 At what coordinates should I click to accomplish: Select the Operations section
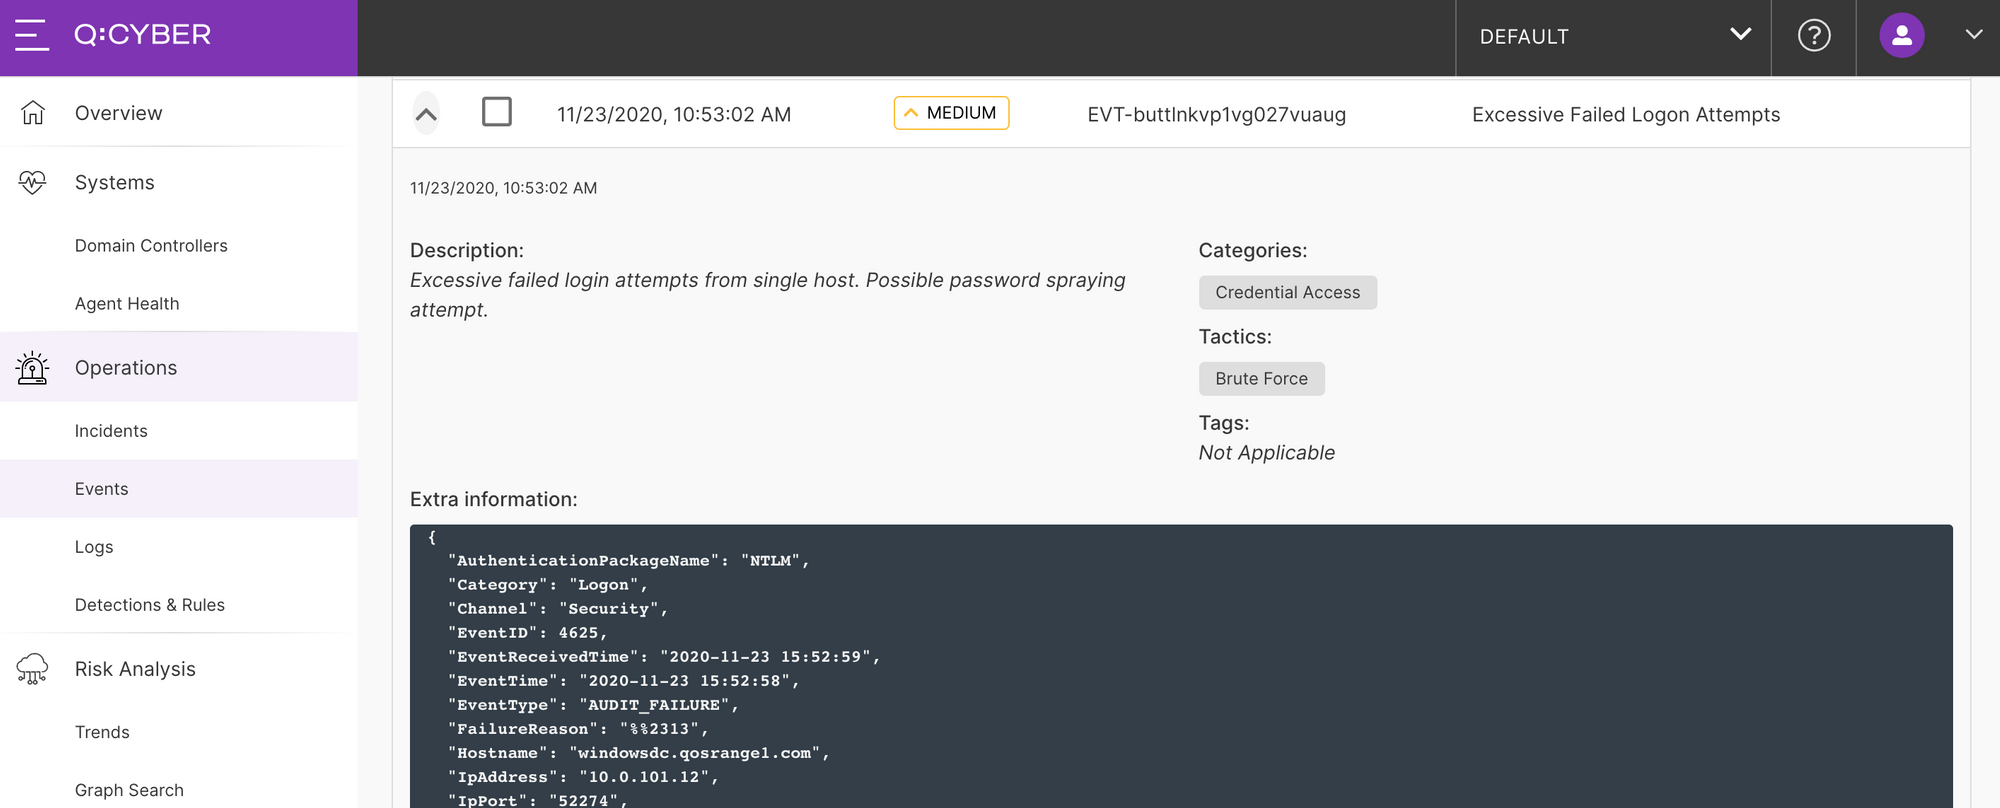(126, 368)
